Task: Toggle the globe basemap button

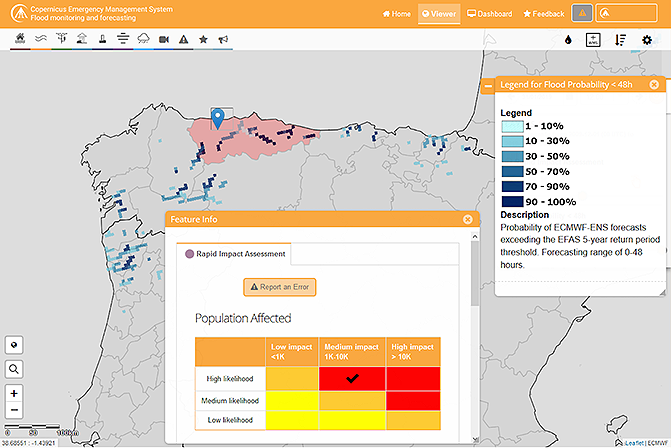Action: (x=15, y=344)
